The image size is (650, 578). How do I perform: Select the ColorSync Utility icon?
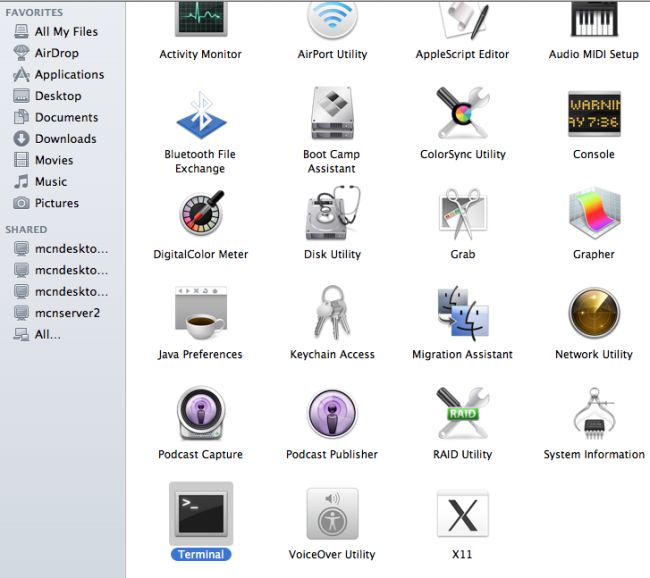463,112
